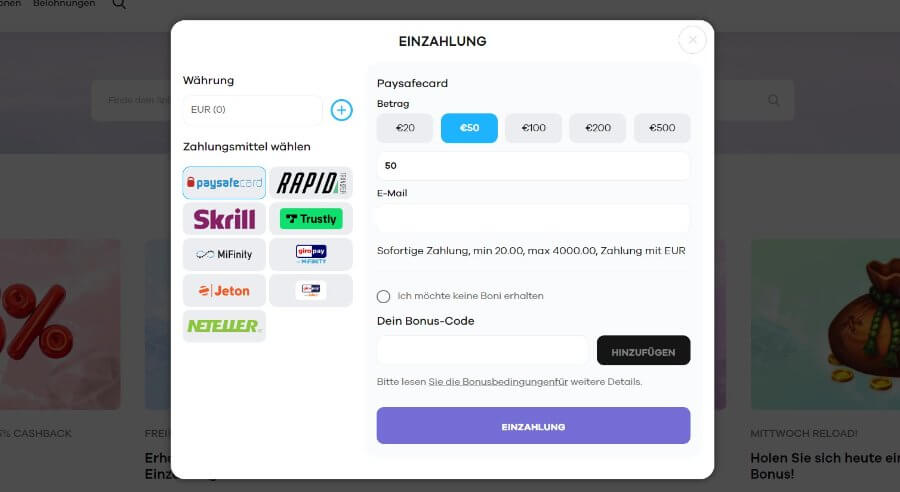Enable 'Ich möchte keine Boni erhalten' option
Viewport: 900px width, 492px height.
383,296
